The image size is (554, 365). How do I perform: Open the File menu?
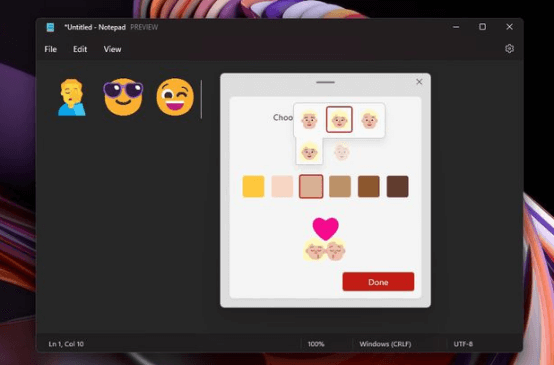[51, 49]
